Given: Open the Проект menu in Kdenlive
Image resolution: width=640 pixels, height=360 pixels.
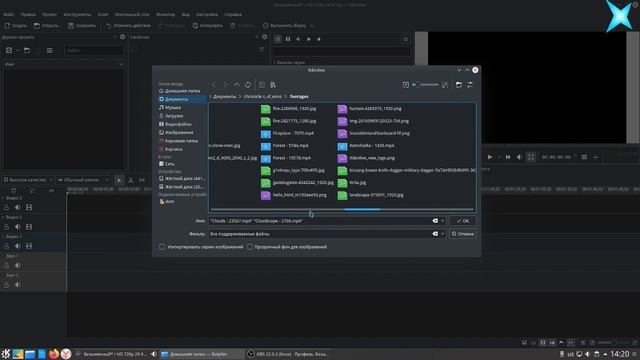Looking at the screenshot, I should click(x=49, y=14).
